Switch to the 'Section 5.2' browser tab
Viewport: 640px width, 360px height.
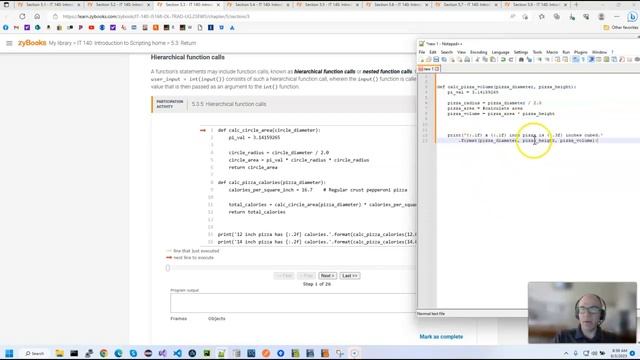[x=118, y=4]
